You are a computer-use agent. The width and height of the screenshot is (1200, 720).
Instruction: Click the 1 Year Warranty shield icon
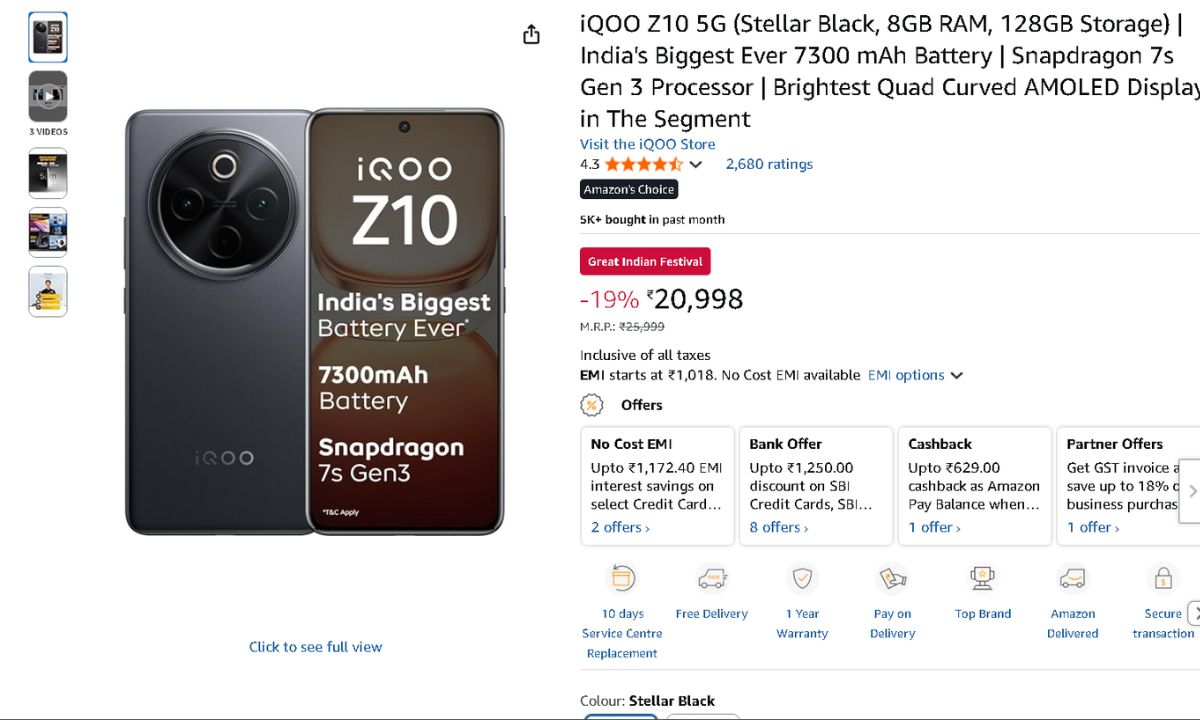802,578
